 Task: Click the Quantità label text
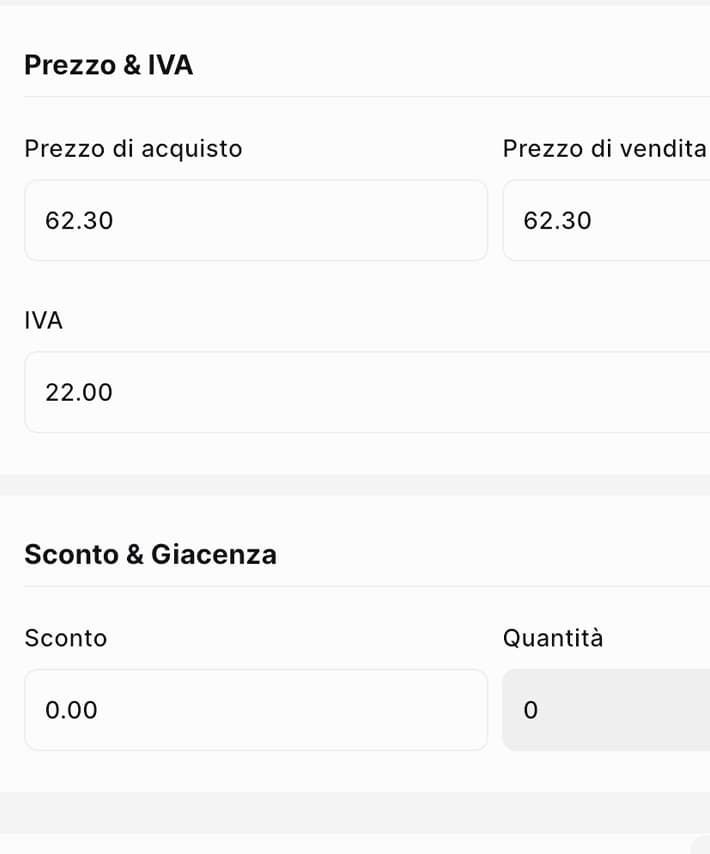click(x=554, y=638)
